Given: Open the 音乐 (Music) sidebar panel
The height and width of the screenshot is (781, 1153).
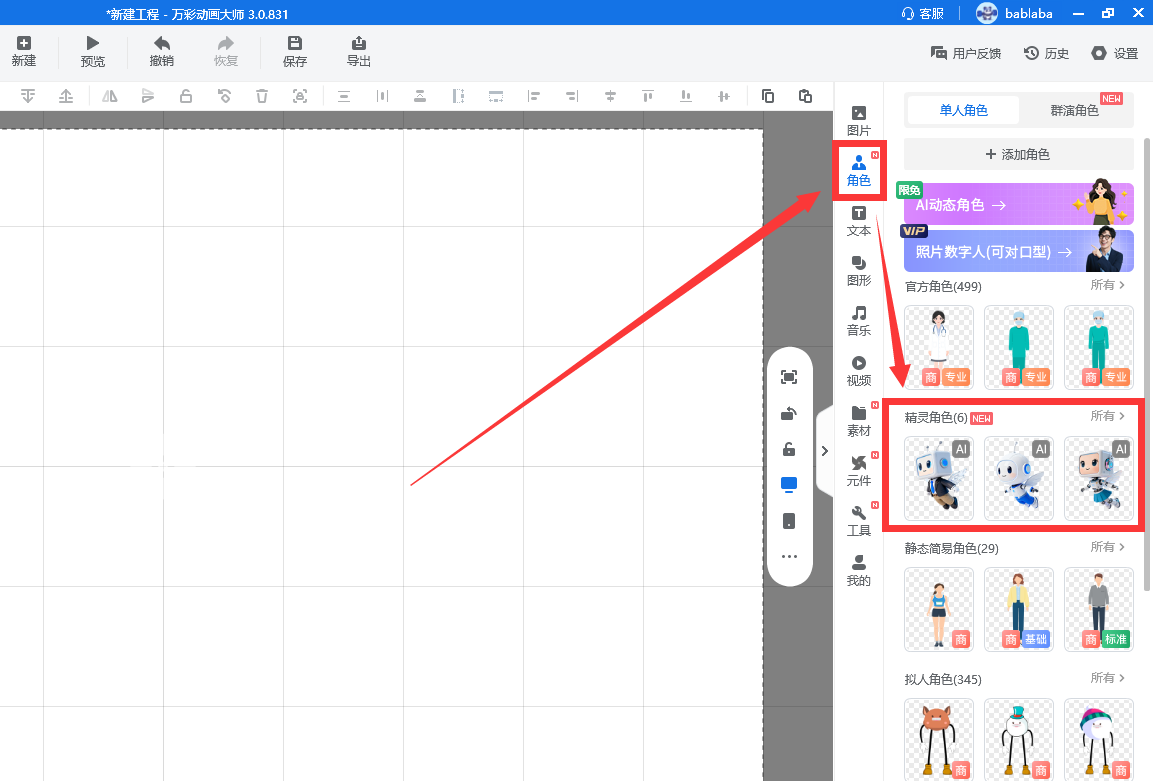Looking at the screenshot, I should [858, 320].
